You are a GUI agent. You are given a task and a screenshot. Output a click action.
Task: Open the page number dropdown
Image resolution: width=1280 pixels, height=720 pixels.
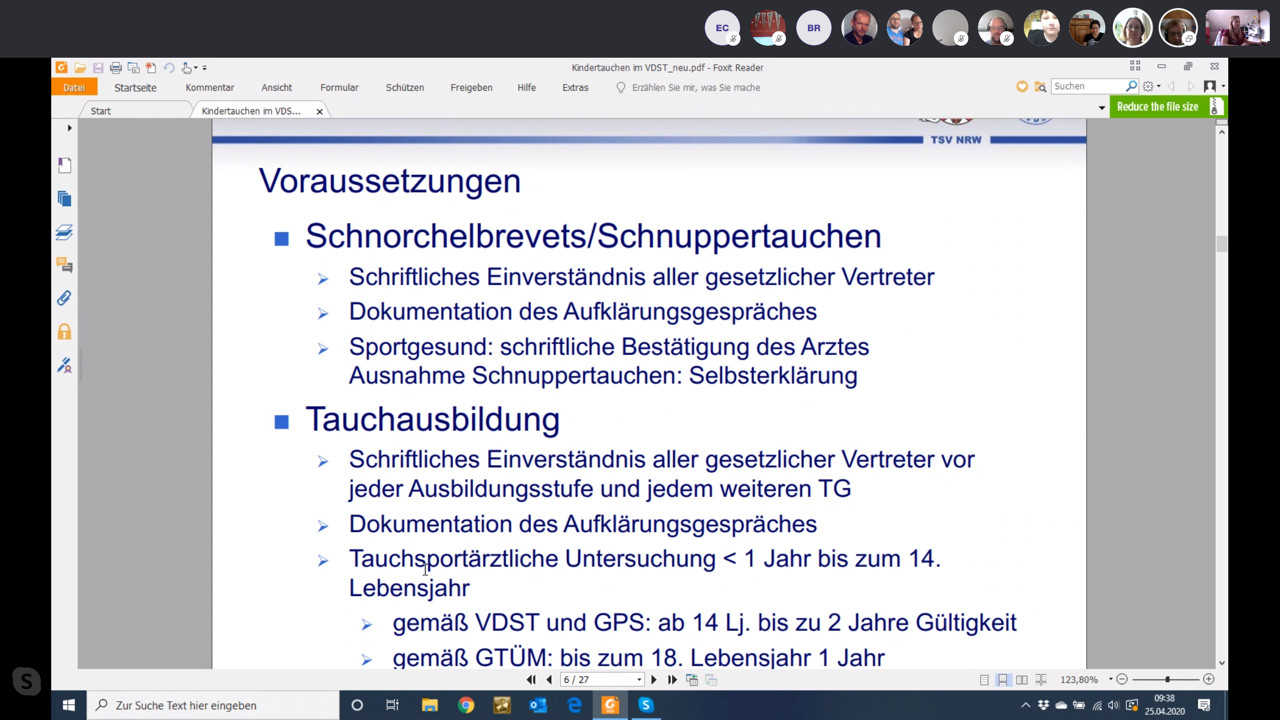click(639, 680)
